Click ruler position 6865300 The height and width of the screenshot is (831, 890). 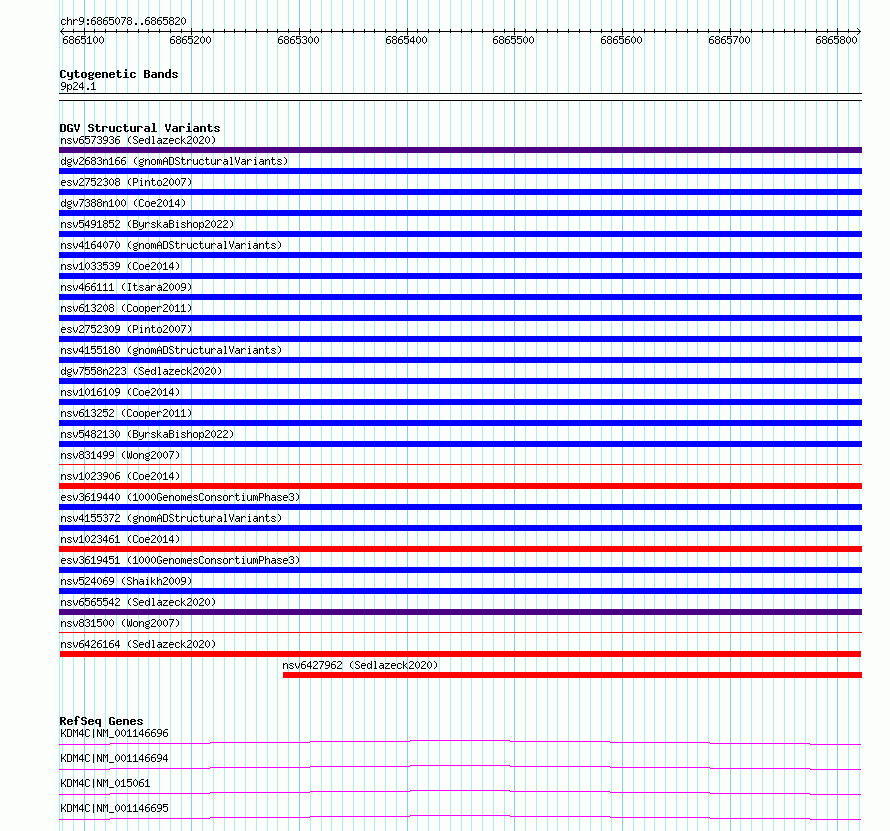coord(298,40)
